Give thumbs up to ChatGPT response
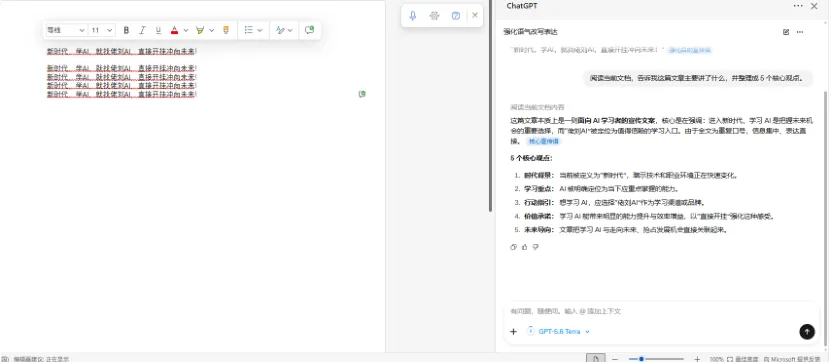The width and height of the screenshot is (831, 362). (525, 247)
